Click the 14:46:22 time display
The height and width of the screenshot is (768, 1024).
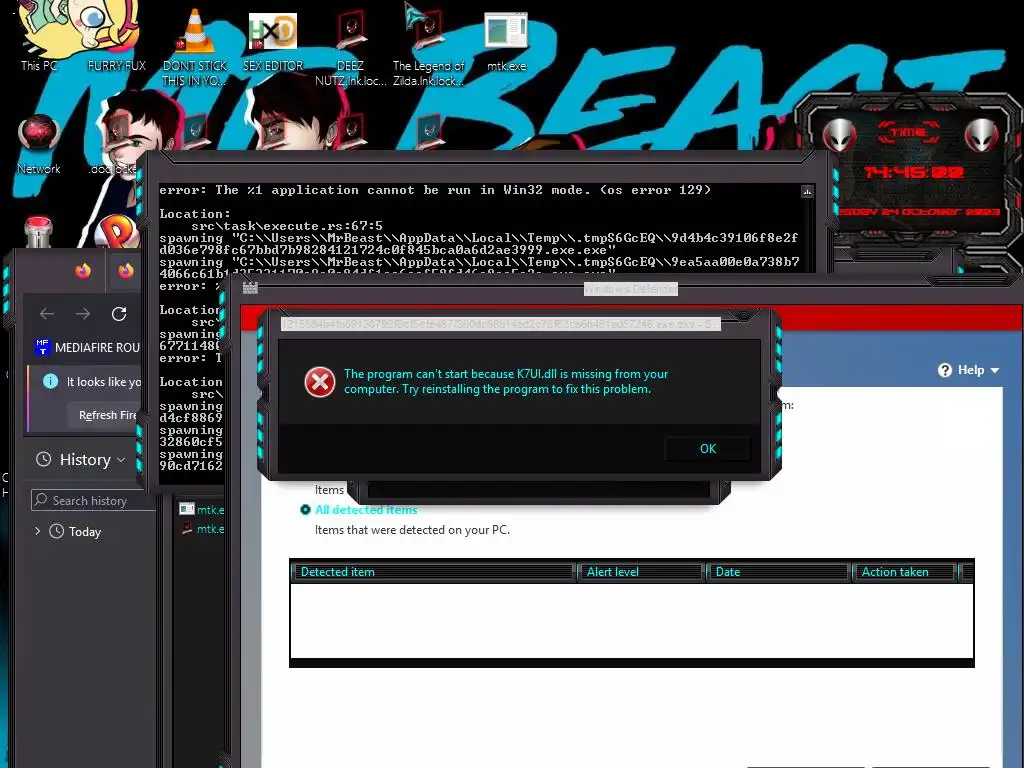point(914,172)
